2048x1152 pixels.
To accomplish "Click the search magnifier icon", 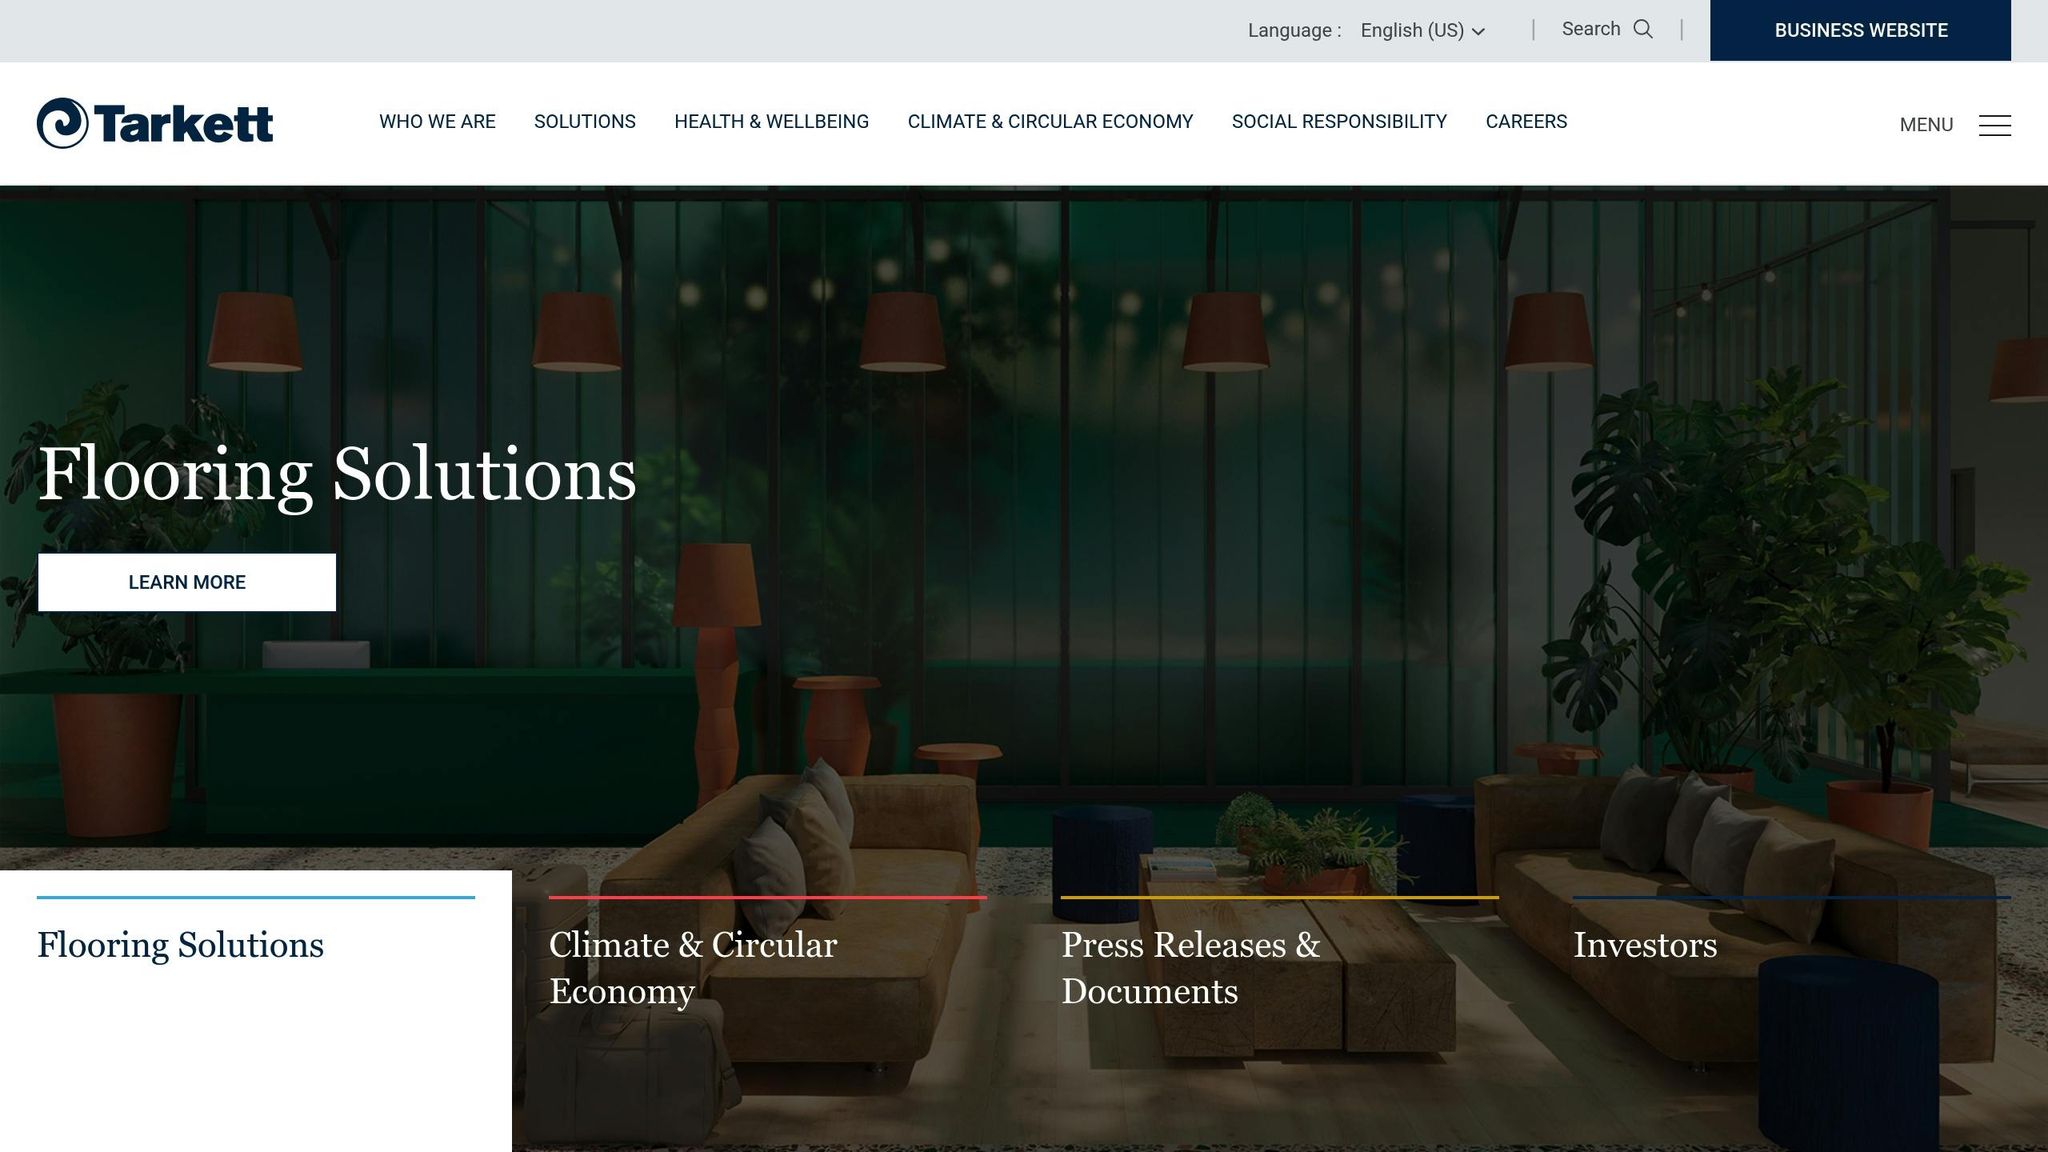I will click(1643, 29).
